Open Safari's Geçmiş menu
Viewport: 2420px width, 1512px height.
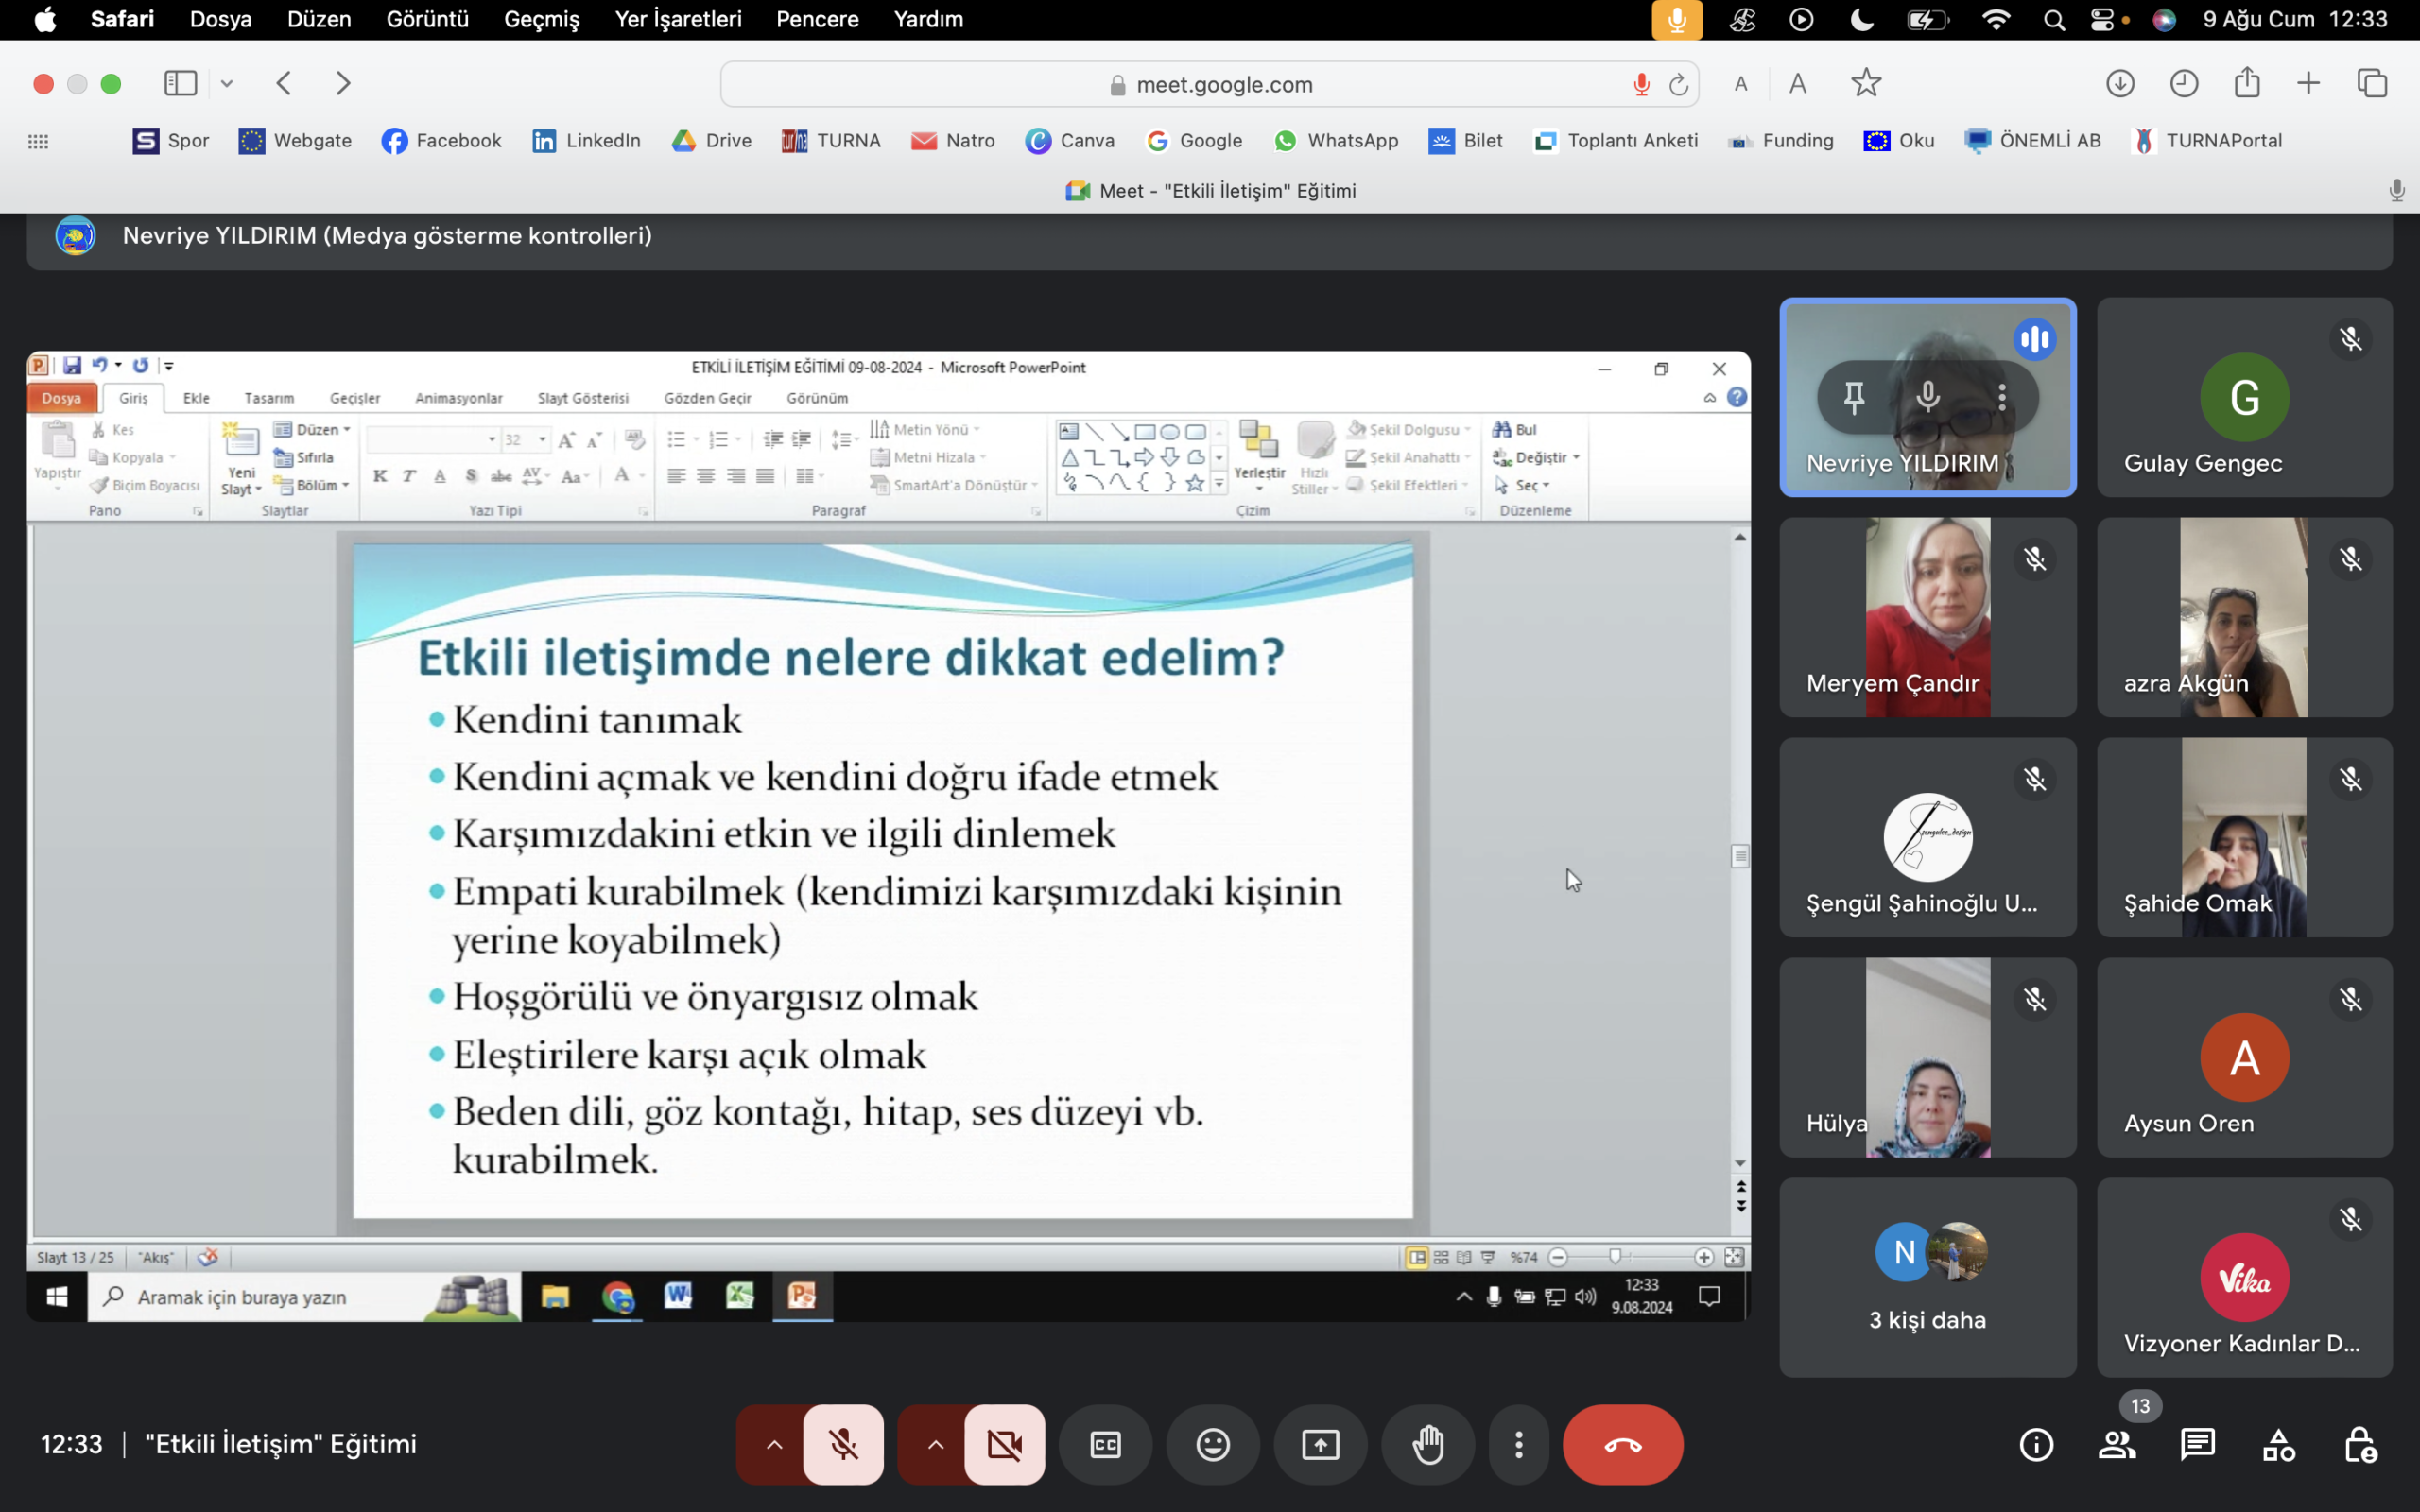pos(541,19)
